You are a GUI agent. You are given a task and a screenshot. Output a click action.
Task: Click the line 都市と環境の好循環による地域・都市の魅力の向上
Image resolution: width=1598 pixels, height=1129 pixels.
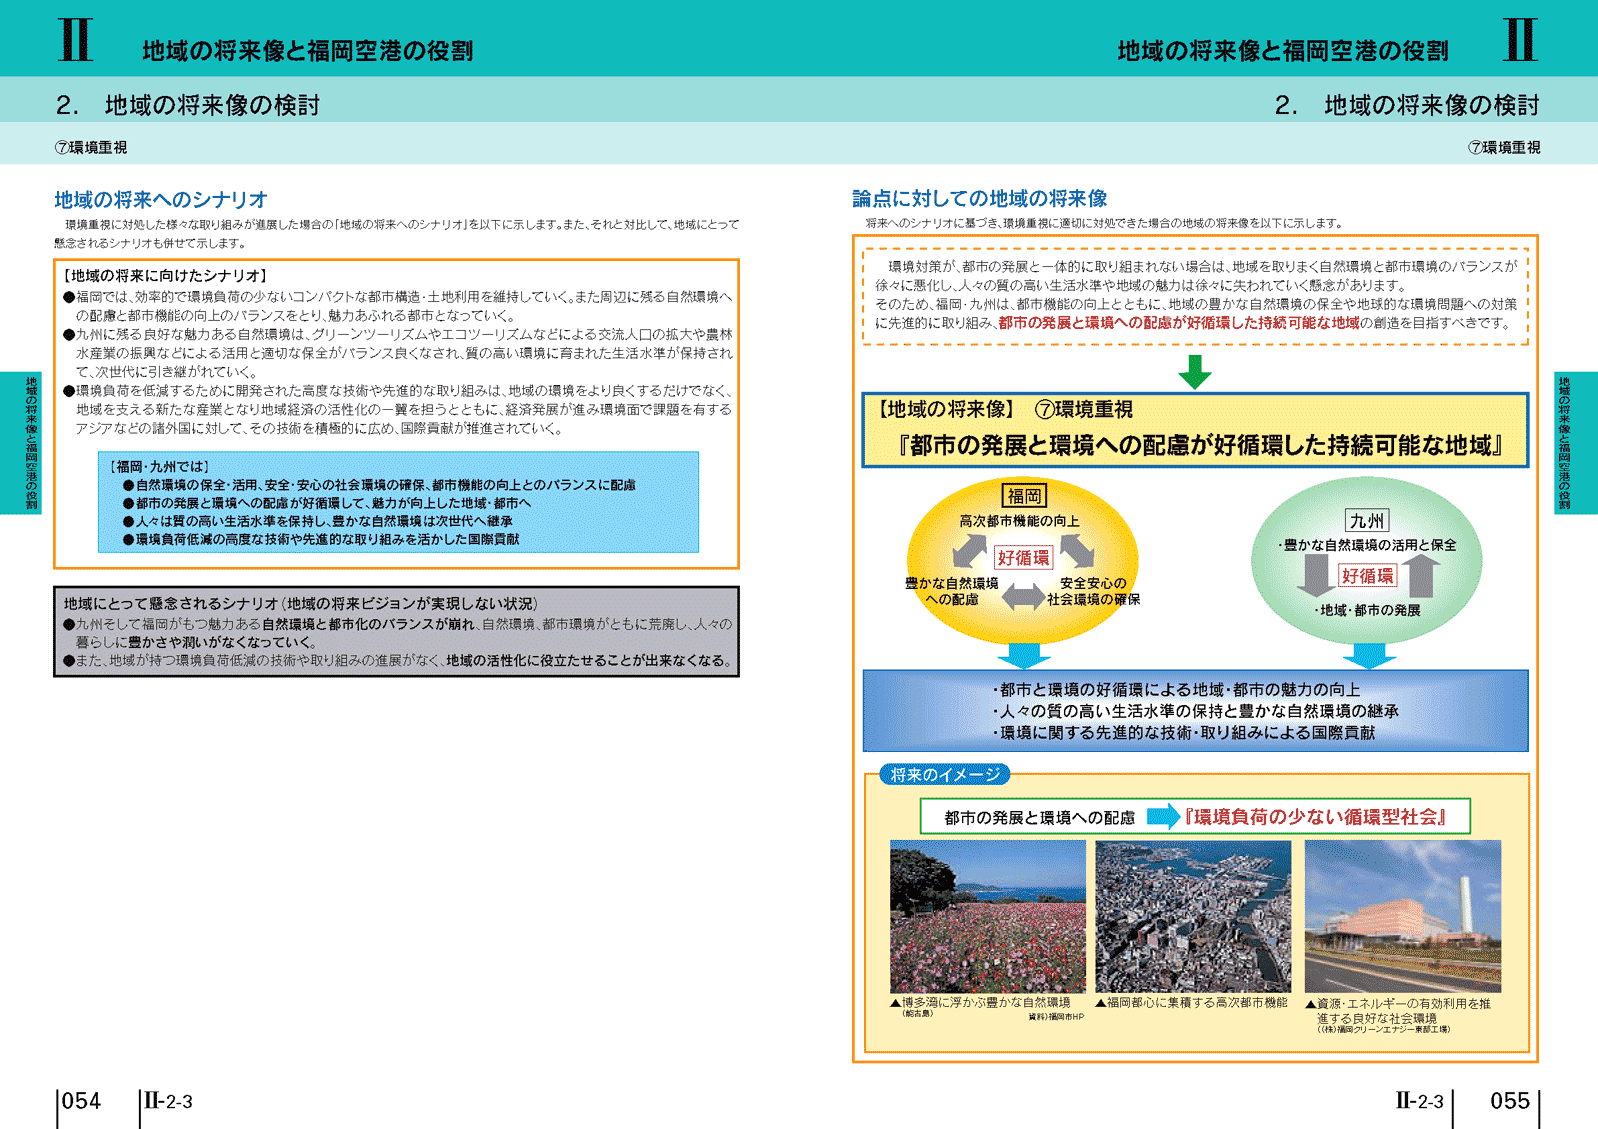point(1176,690)
